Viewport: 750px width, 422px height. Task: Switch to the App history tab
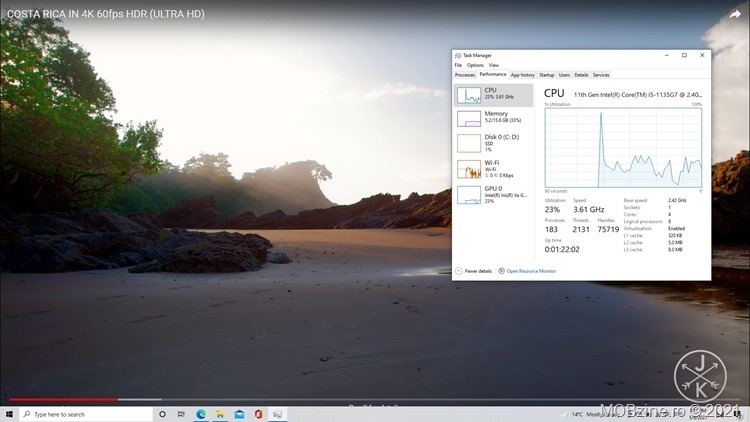point(522,75)
